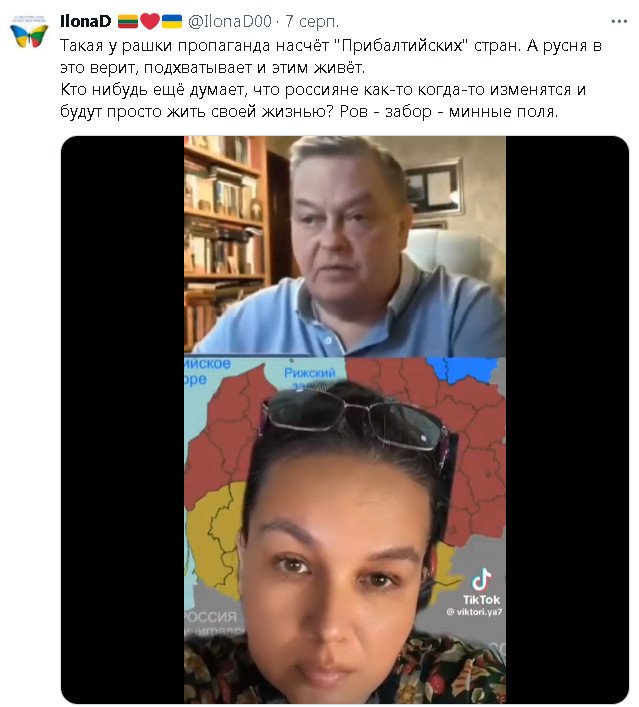This screenshot has height=707, width=639.
Task: Click the red heart emoji in the name
Action: (150, 21)
